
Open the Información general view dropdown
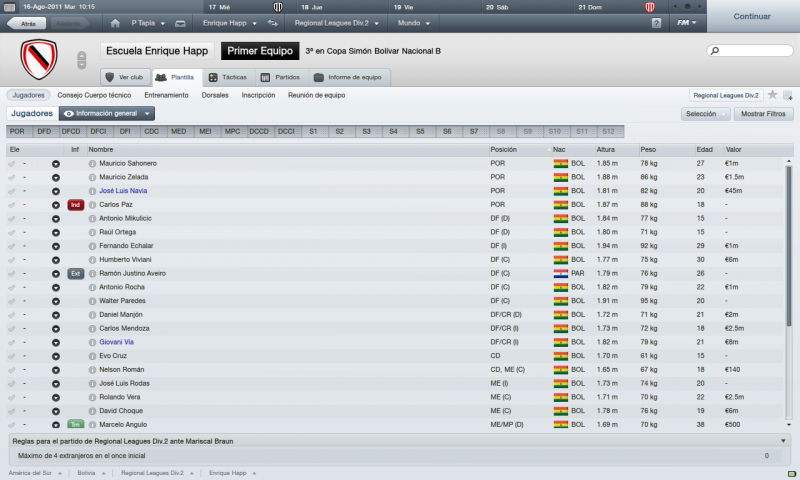(x=107, y=114)
